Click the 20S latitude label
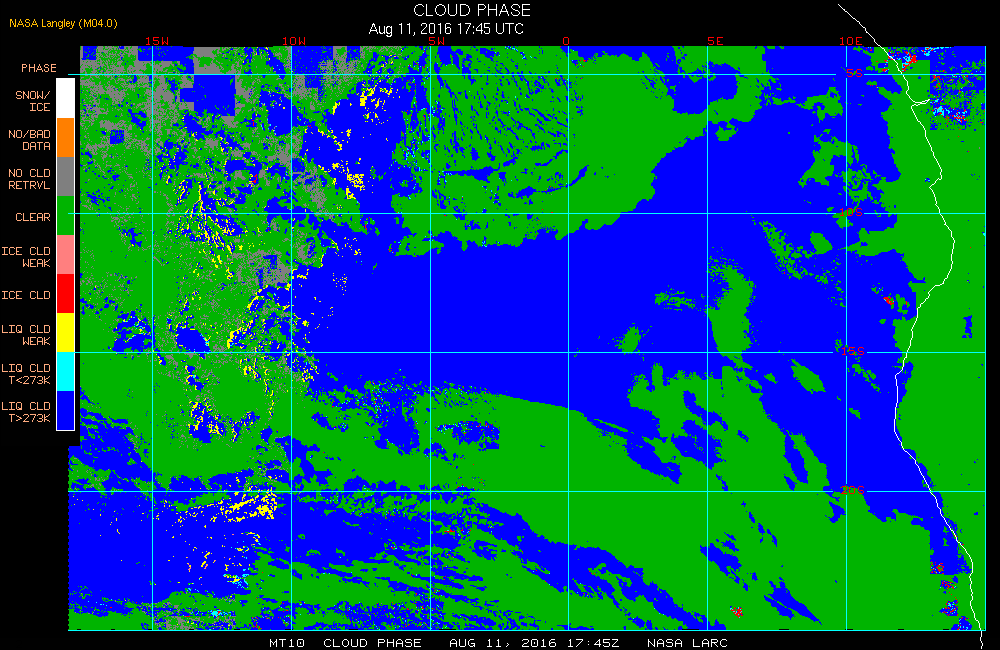The image size is (1000, 650). (853, 490)
